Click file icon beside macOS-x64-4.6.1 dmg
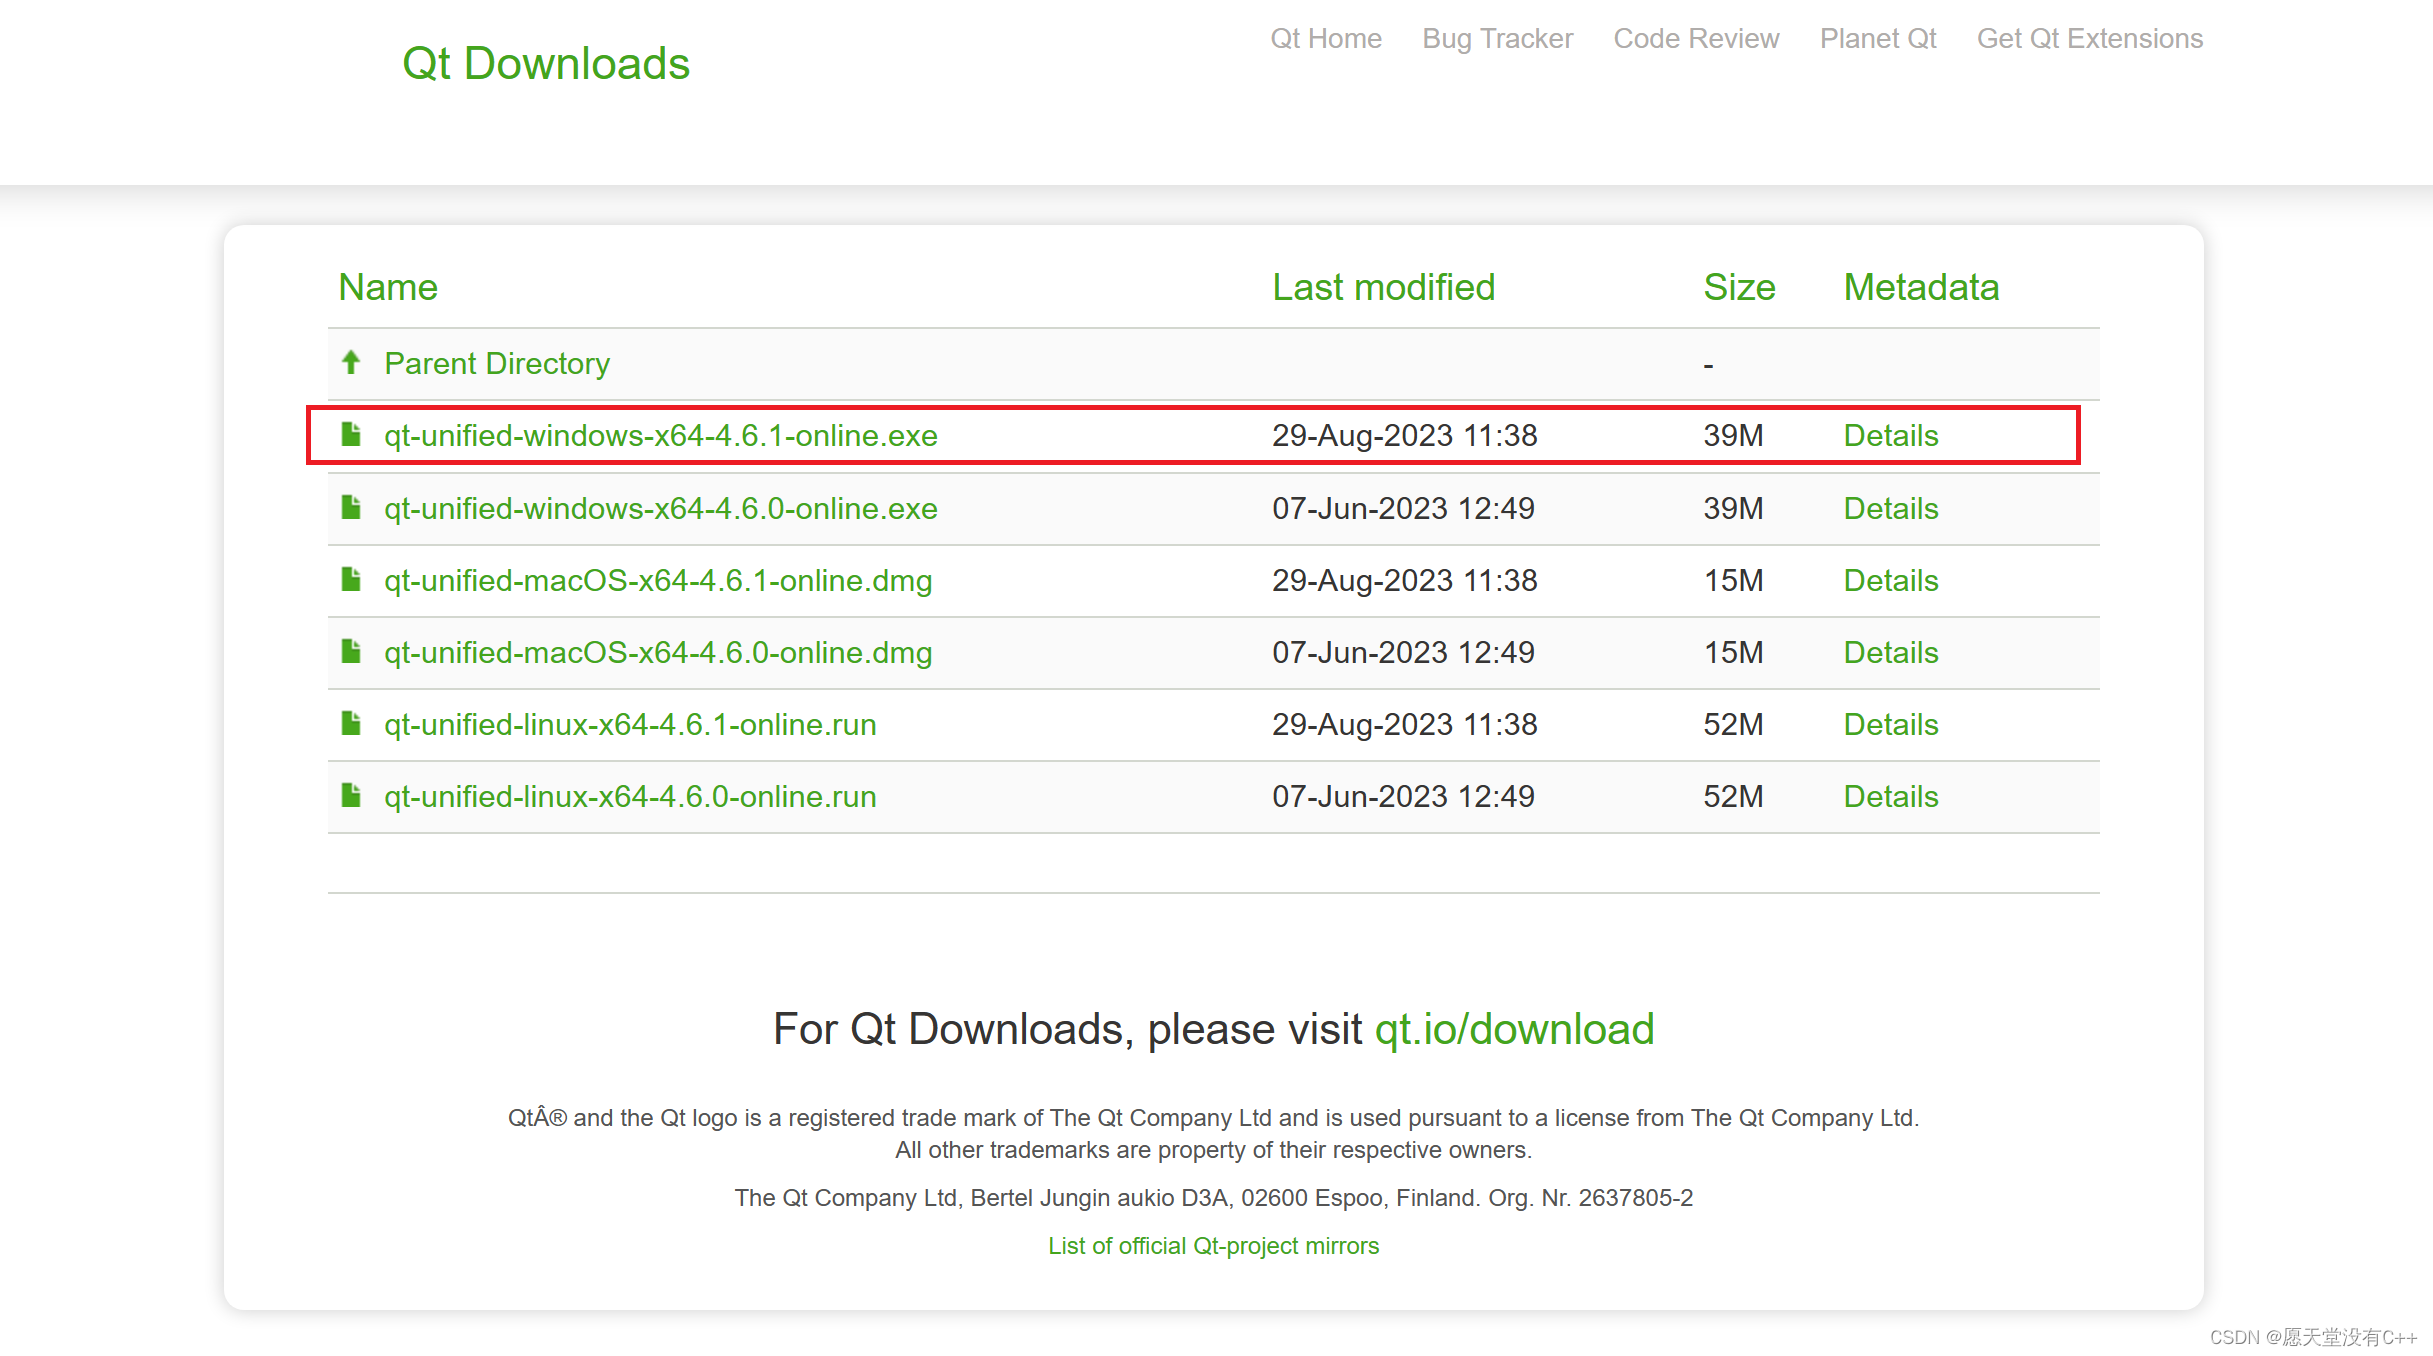This screenshot has height=1356, width=2433. pyautogui.click(x=351, y=579)
